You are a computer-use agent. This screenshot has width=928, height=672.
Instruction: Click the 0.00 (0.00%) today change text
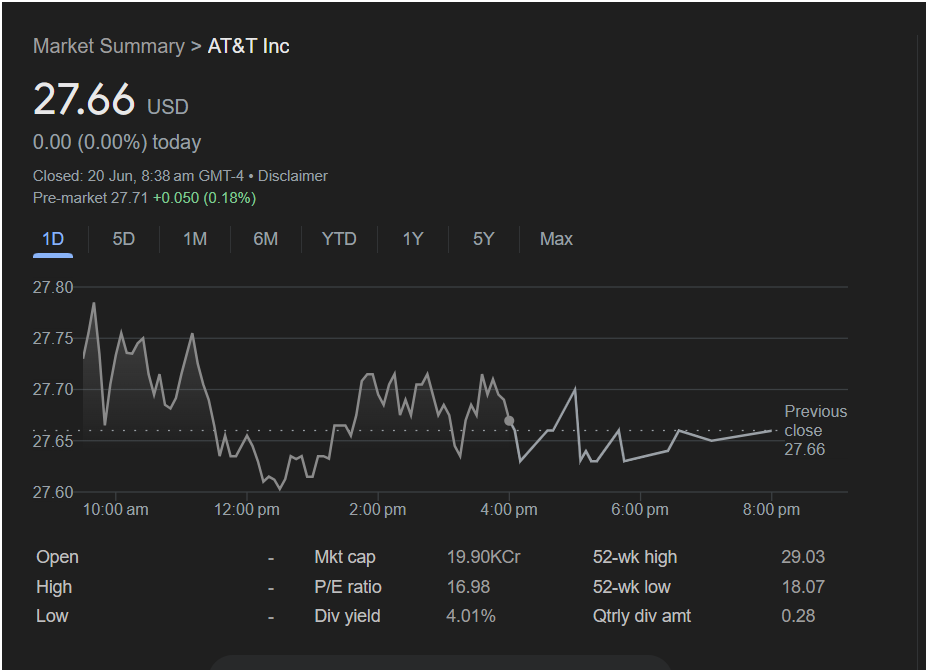pos(117,142)
